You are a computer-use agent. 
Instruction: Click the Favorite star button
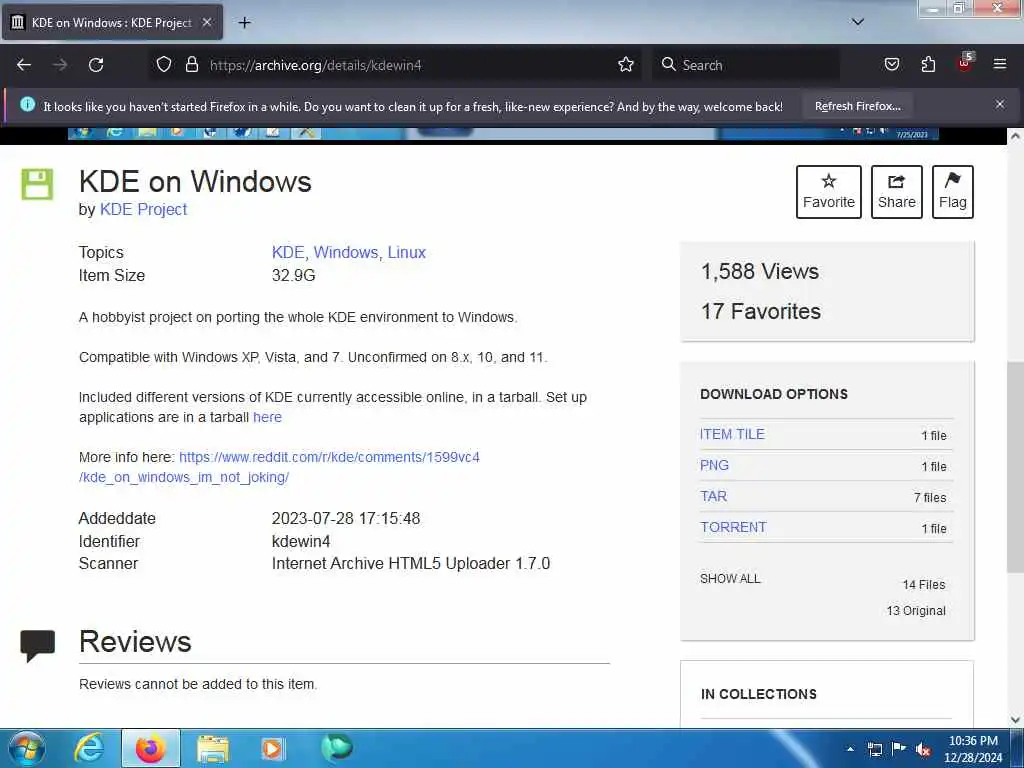point(829,192)
